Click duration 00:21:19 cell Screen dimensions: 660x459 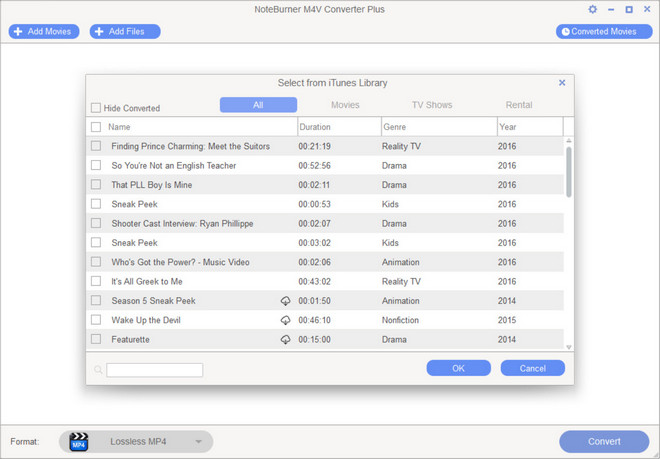[x=314, y=146]
